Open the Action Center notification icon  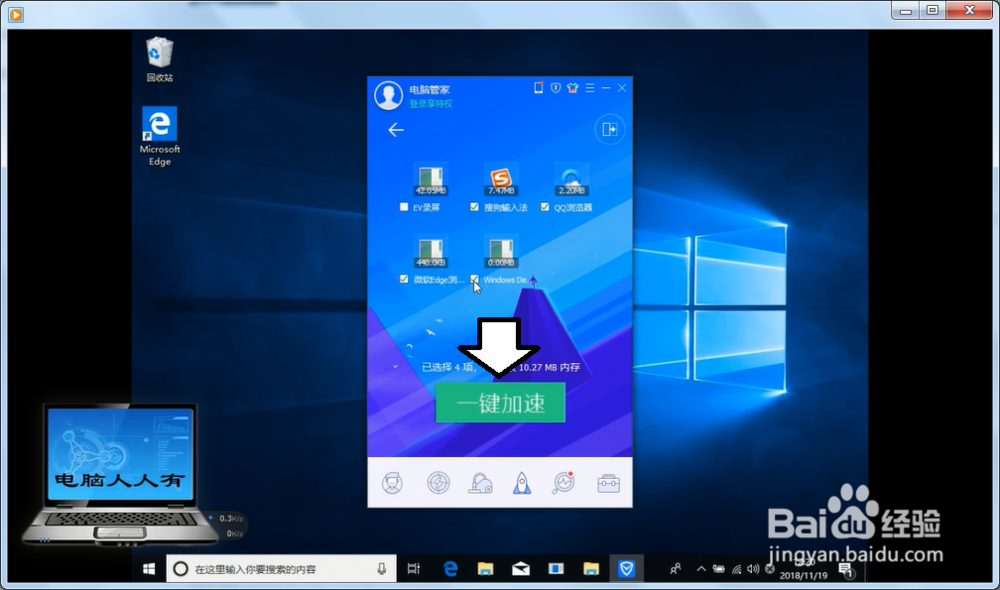tap(846, 569)
